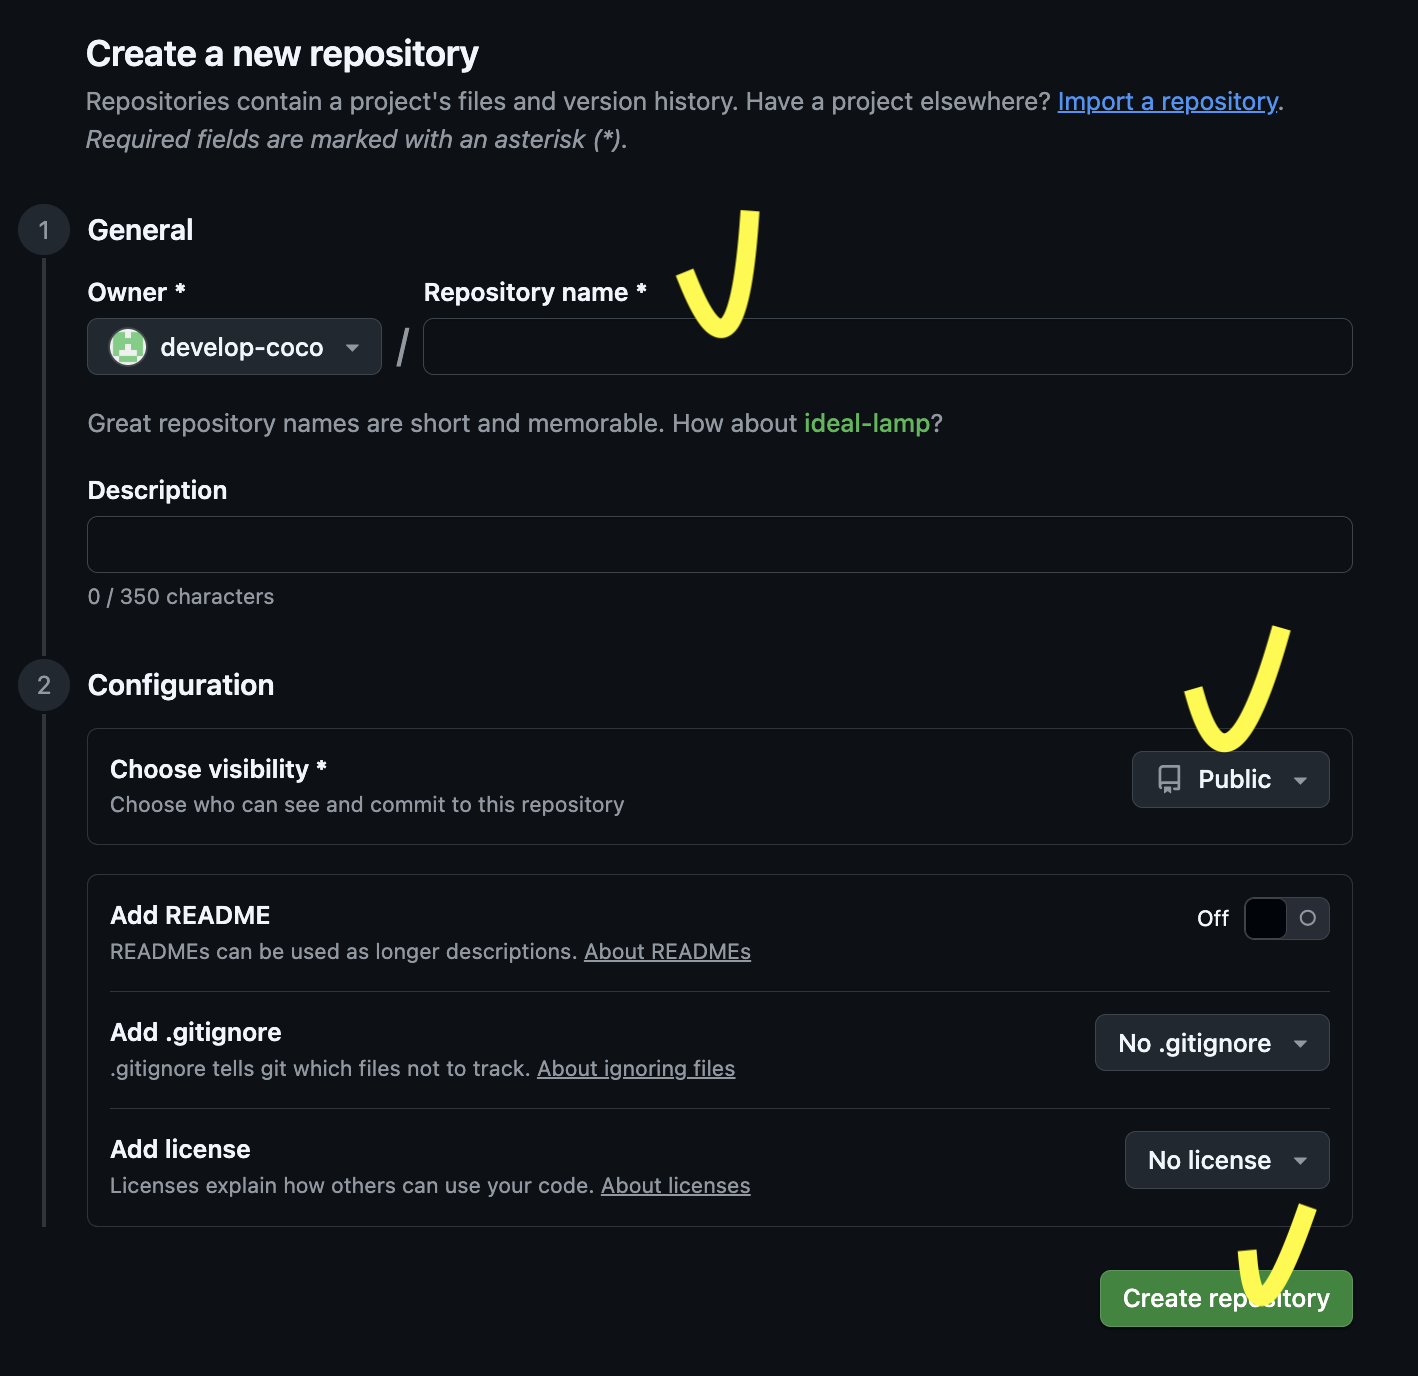Screen dimensions: 1418x1376
Task: Click inside the Description text field
Action: coord(719,544)
